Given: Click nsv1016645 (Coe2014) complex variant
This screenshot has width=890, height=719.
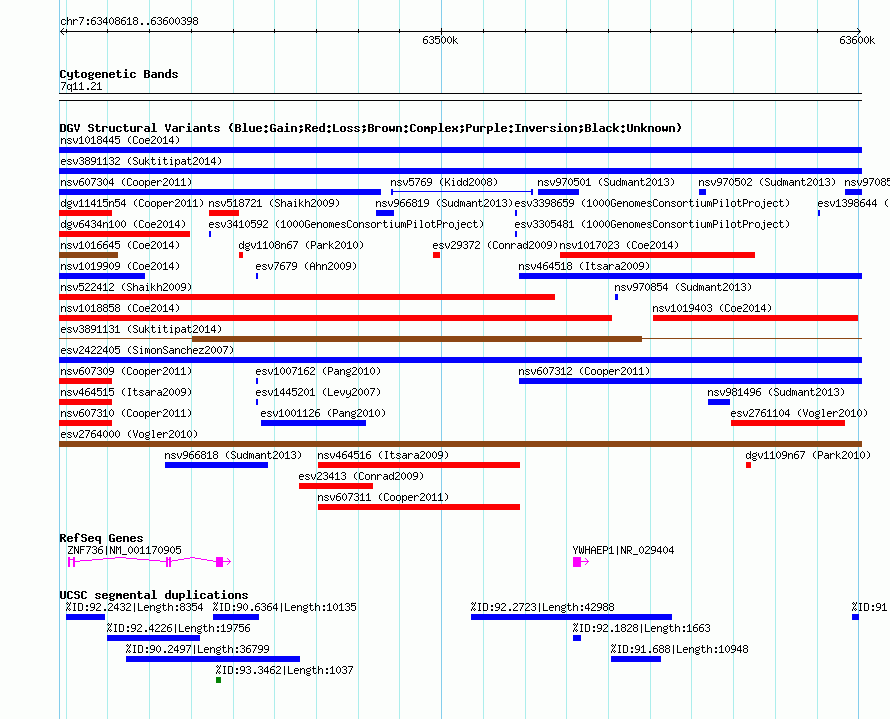Looking at the screenshot, I should [88, 255].
